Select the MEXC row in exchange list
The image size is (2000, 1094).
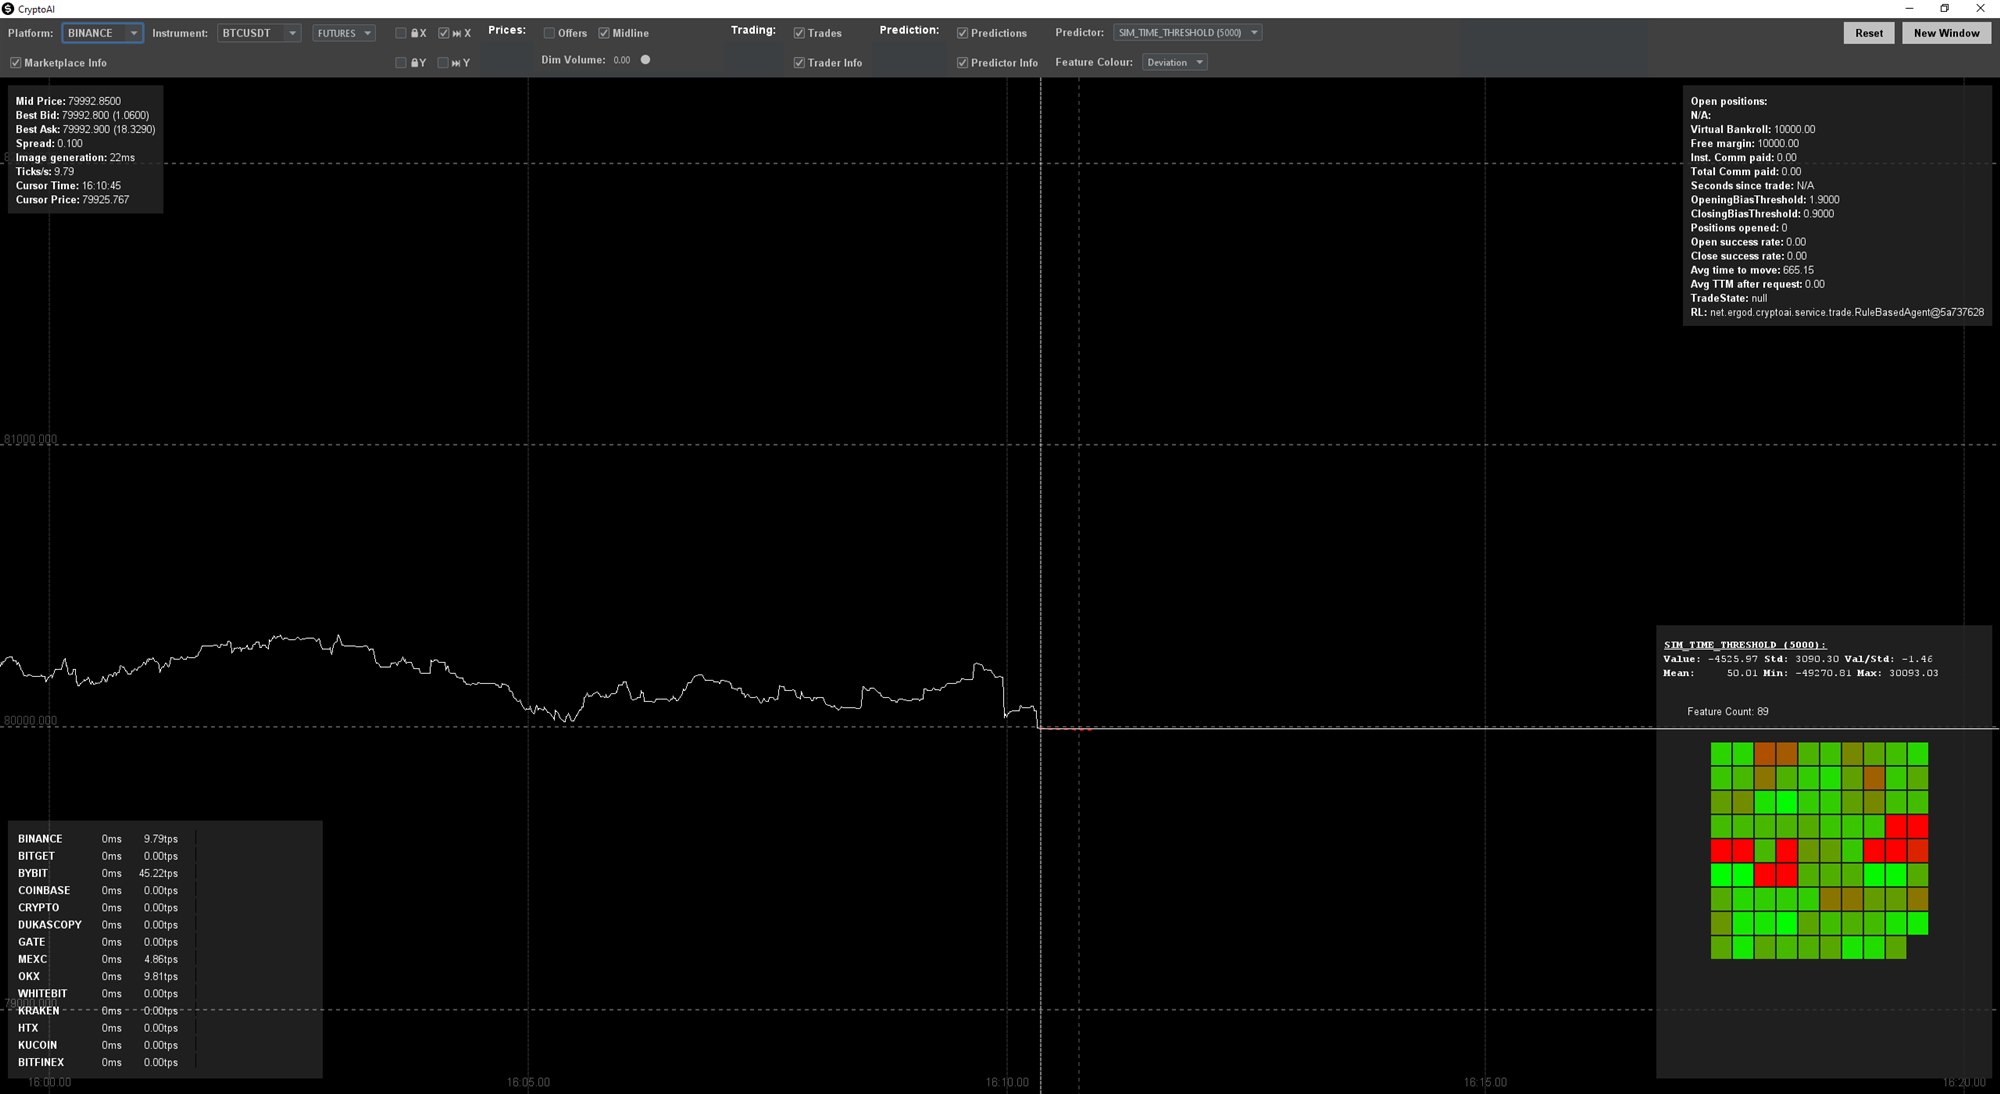click(x=98, y=959)
